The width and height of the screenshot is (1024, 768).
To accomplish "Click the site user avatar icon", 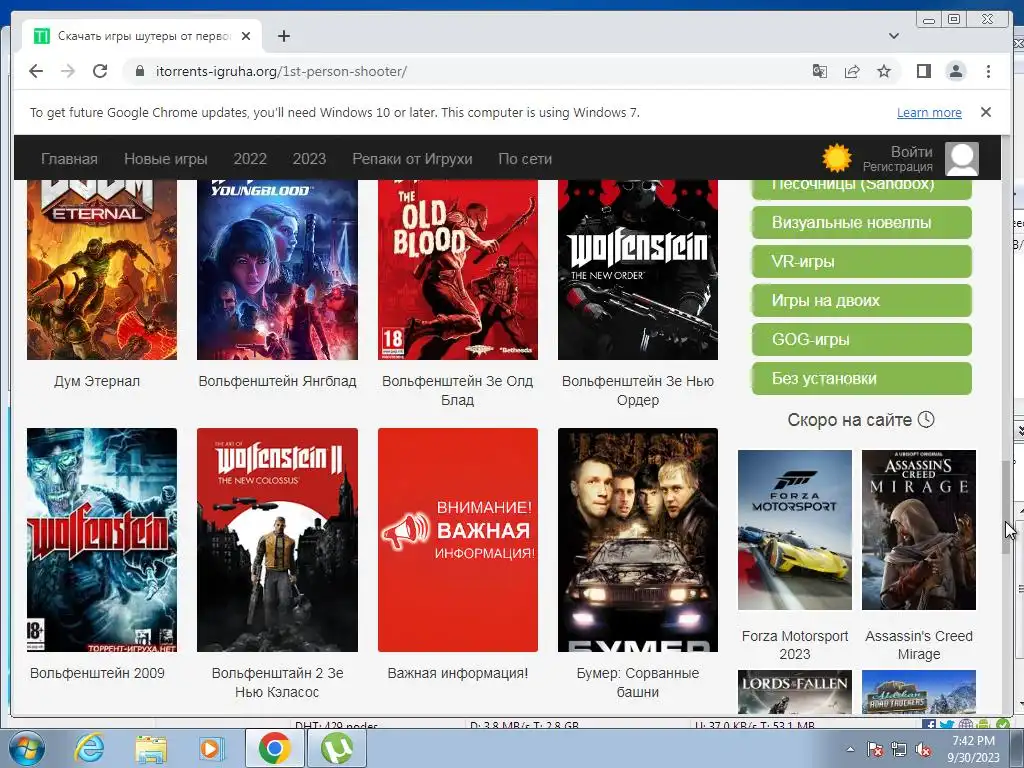I will click(962, 159).
